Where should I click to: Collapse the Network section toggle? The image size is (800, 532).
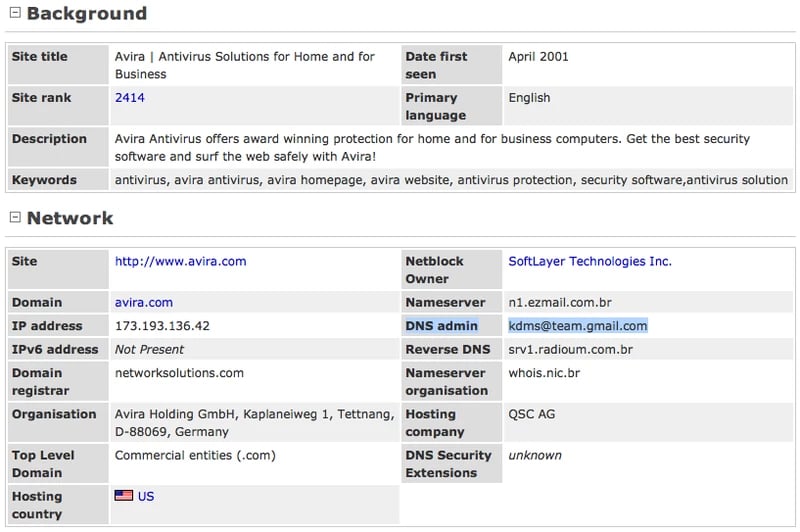pos(14,218)
